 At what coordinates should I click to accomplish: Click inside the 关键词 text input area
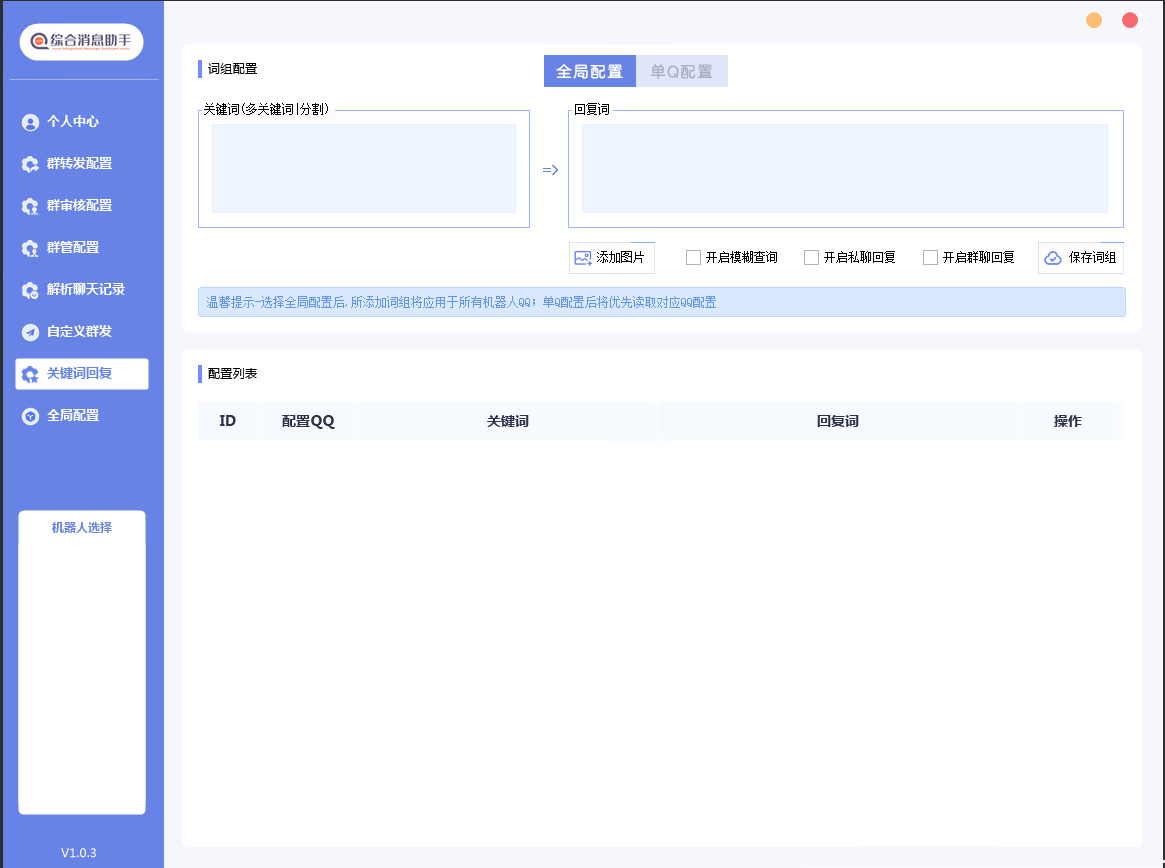(363, 168)
